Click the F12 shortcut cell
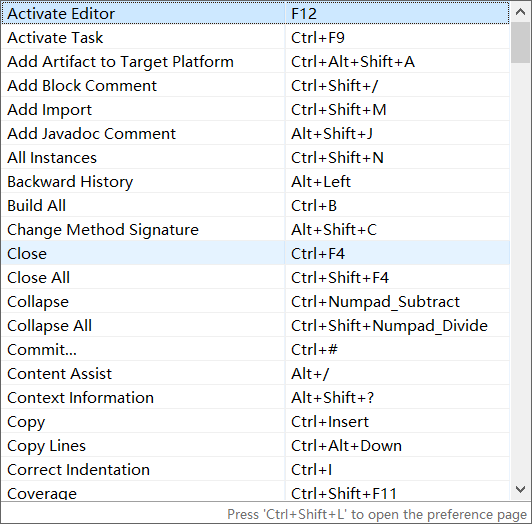The image size is (532, 524). click(397, 13)
